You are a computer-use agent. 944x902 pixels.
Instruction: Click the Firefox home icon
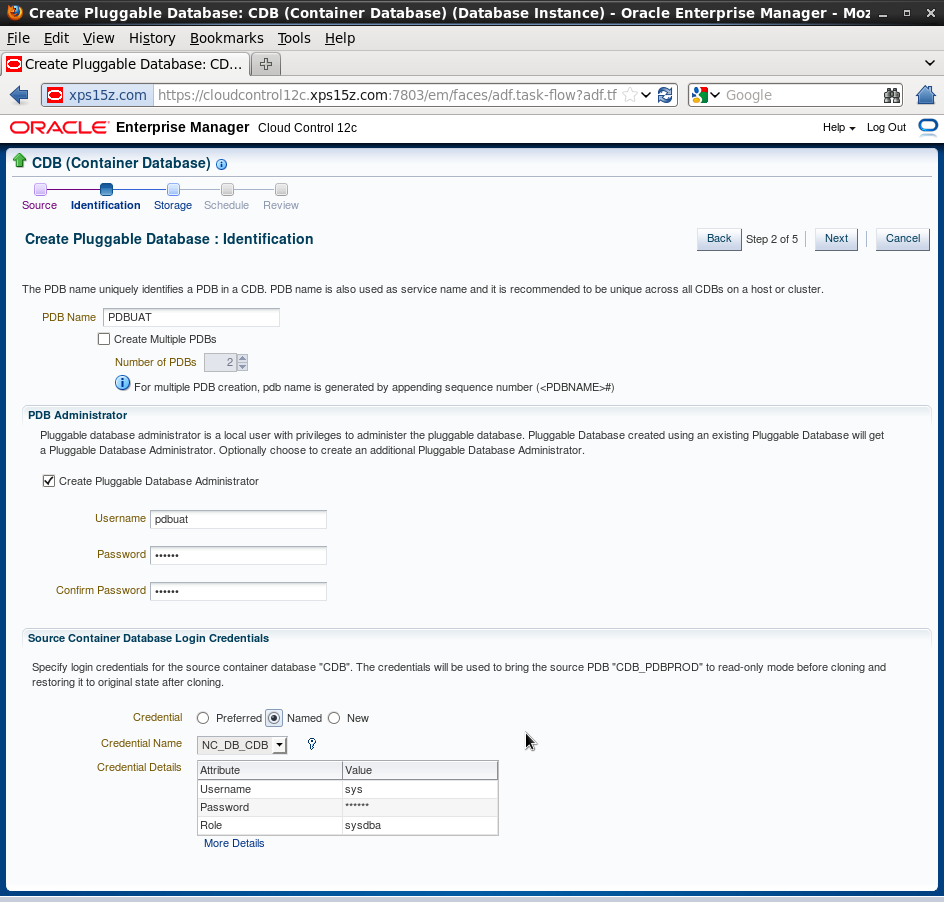(925, 95)
